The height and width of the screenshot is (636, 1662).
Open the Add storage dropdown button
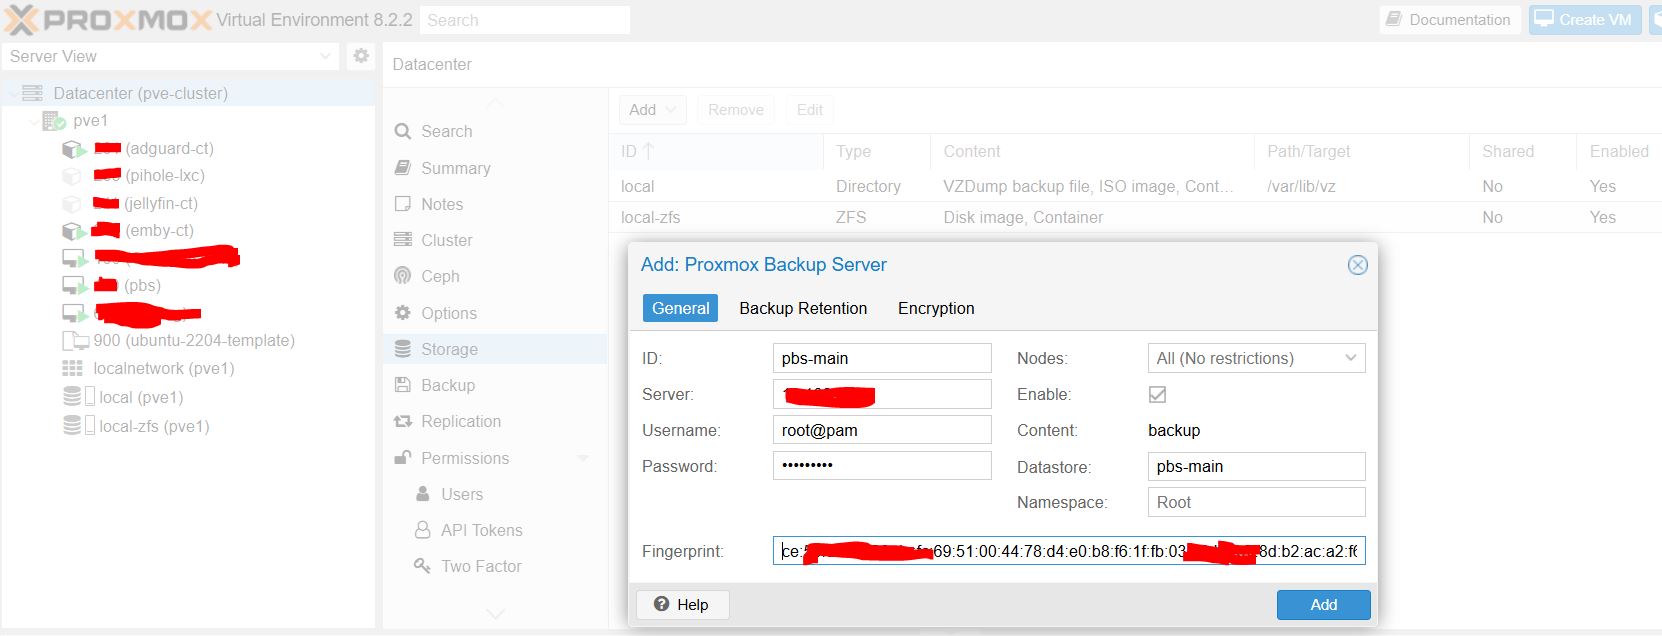pyautogui.click(x=653, y=110)
